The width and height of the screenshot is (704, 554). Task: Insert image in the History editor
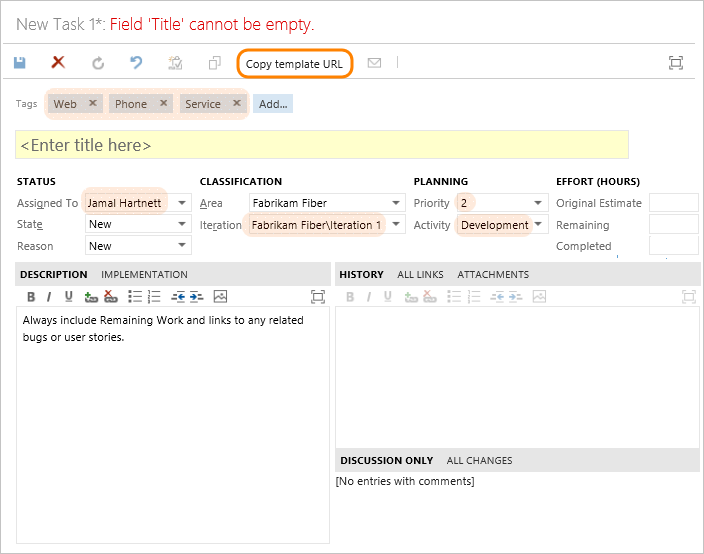(539, 297)
